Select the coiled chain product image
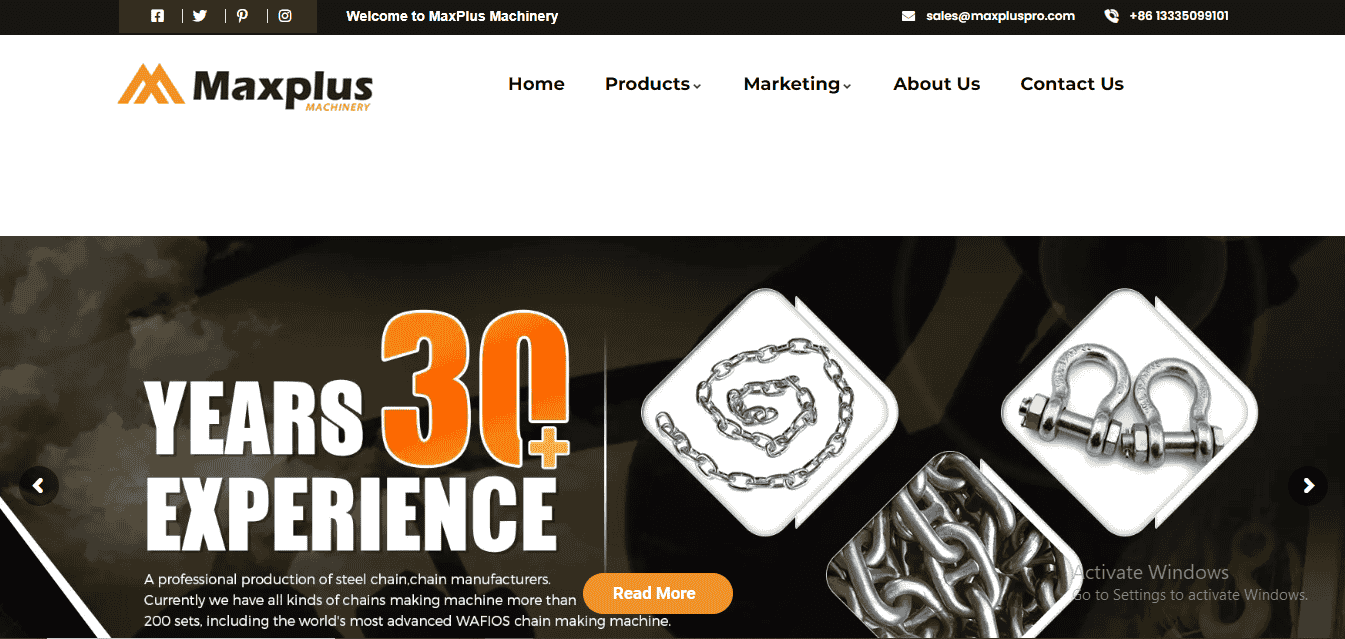The width and height of the screenshot is (1345, 639). click(768, 417)
